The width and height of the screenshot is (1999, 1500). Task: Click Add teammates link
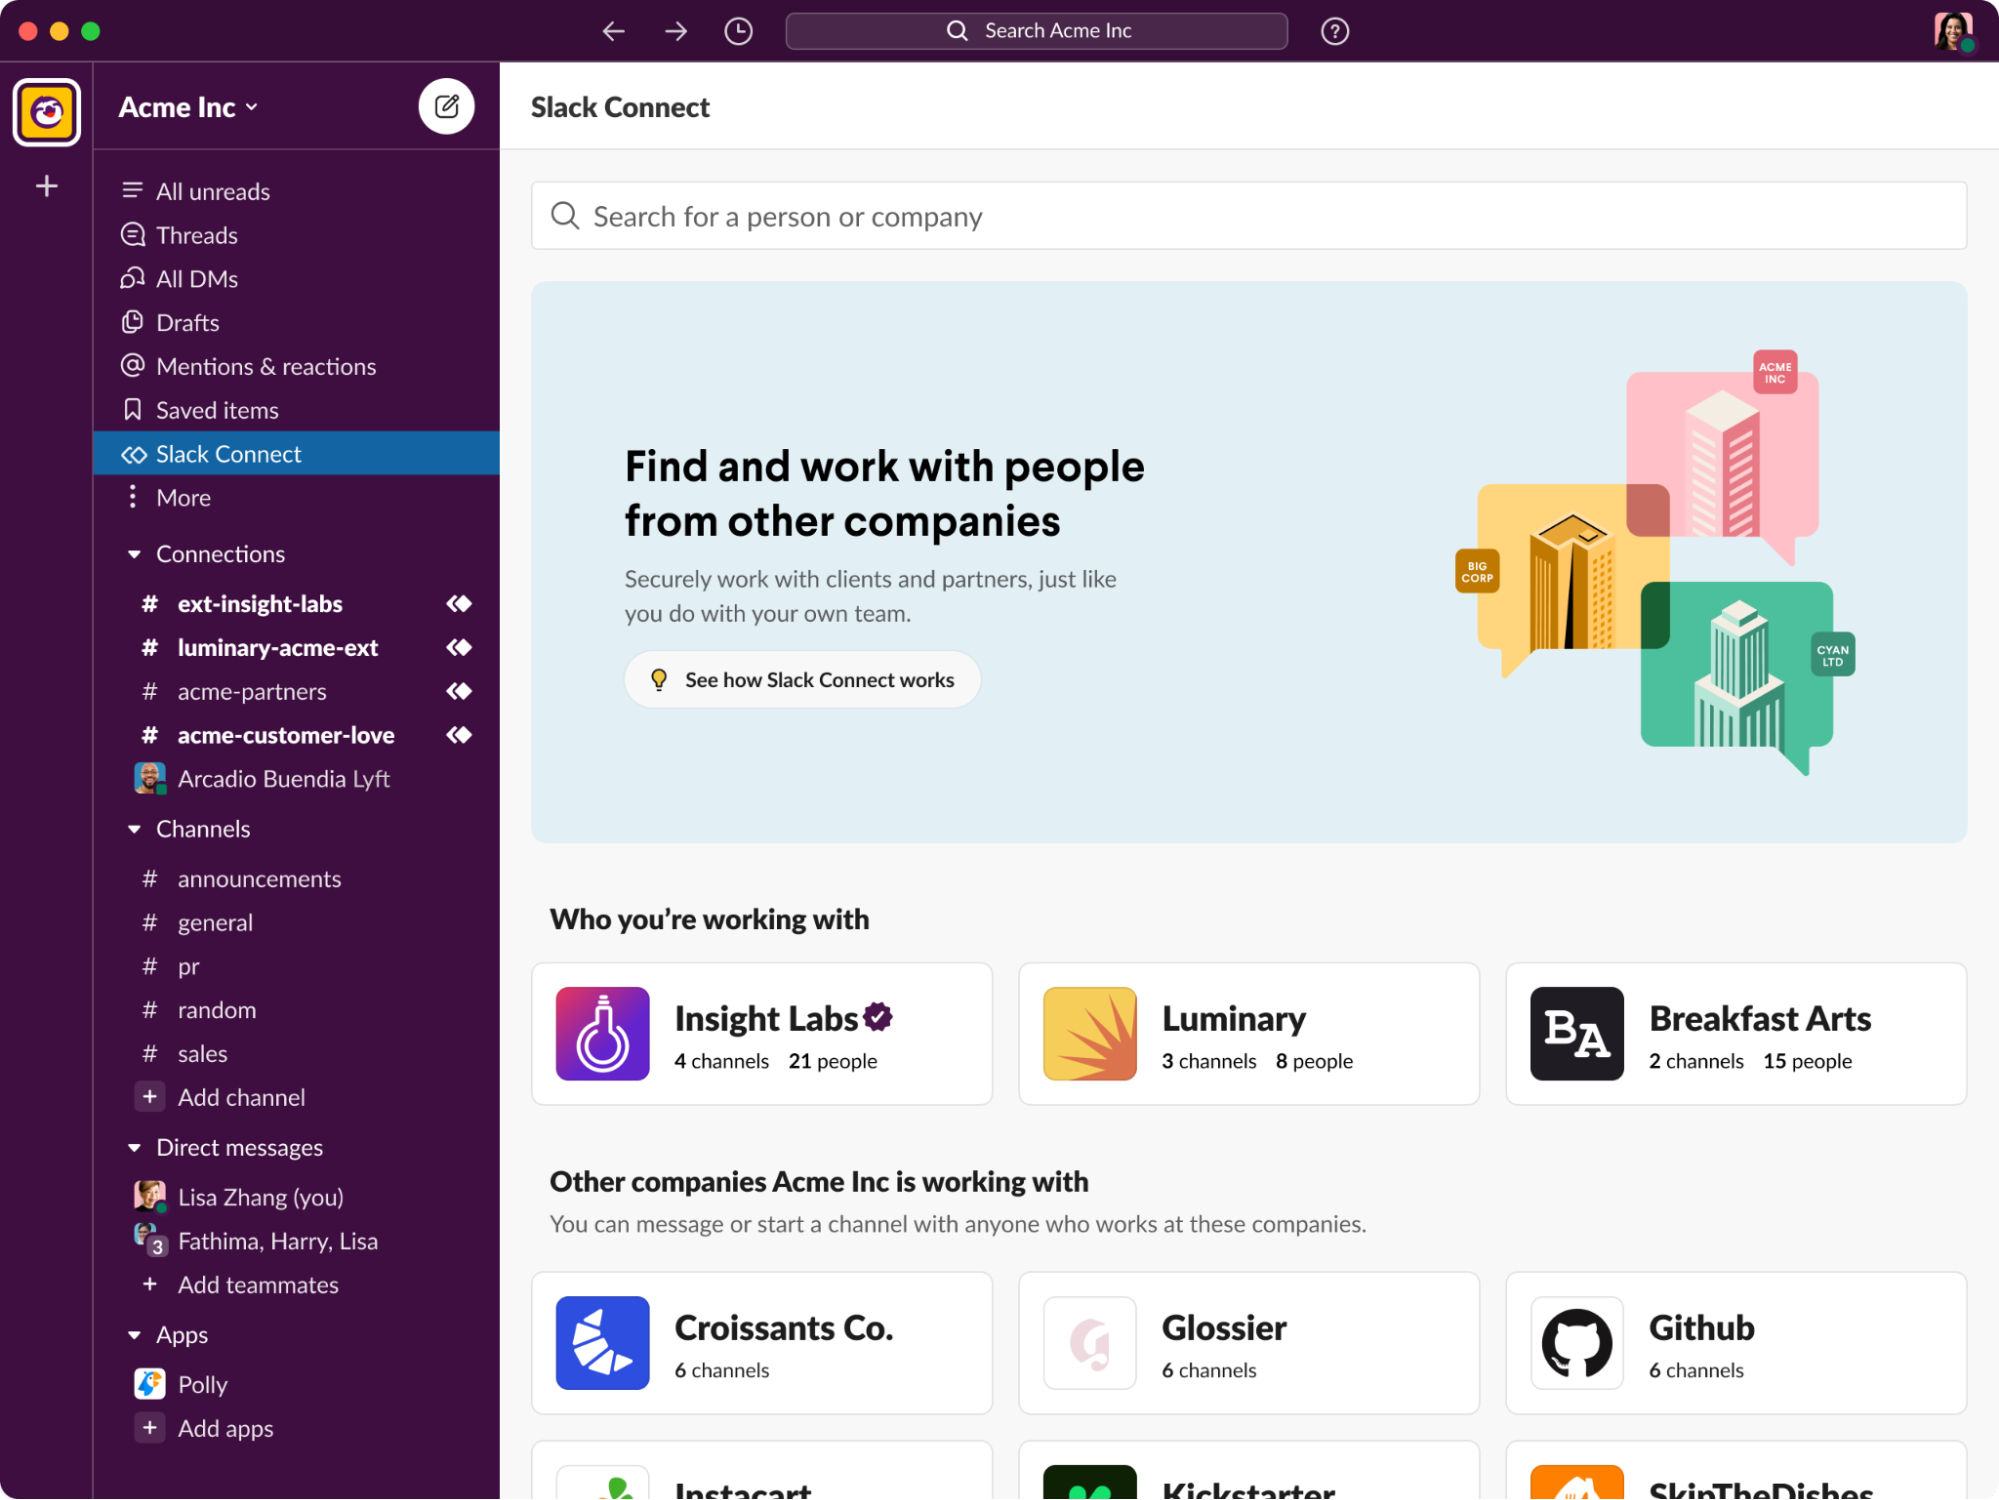258,1285
